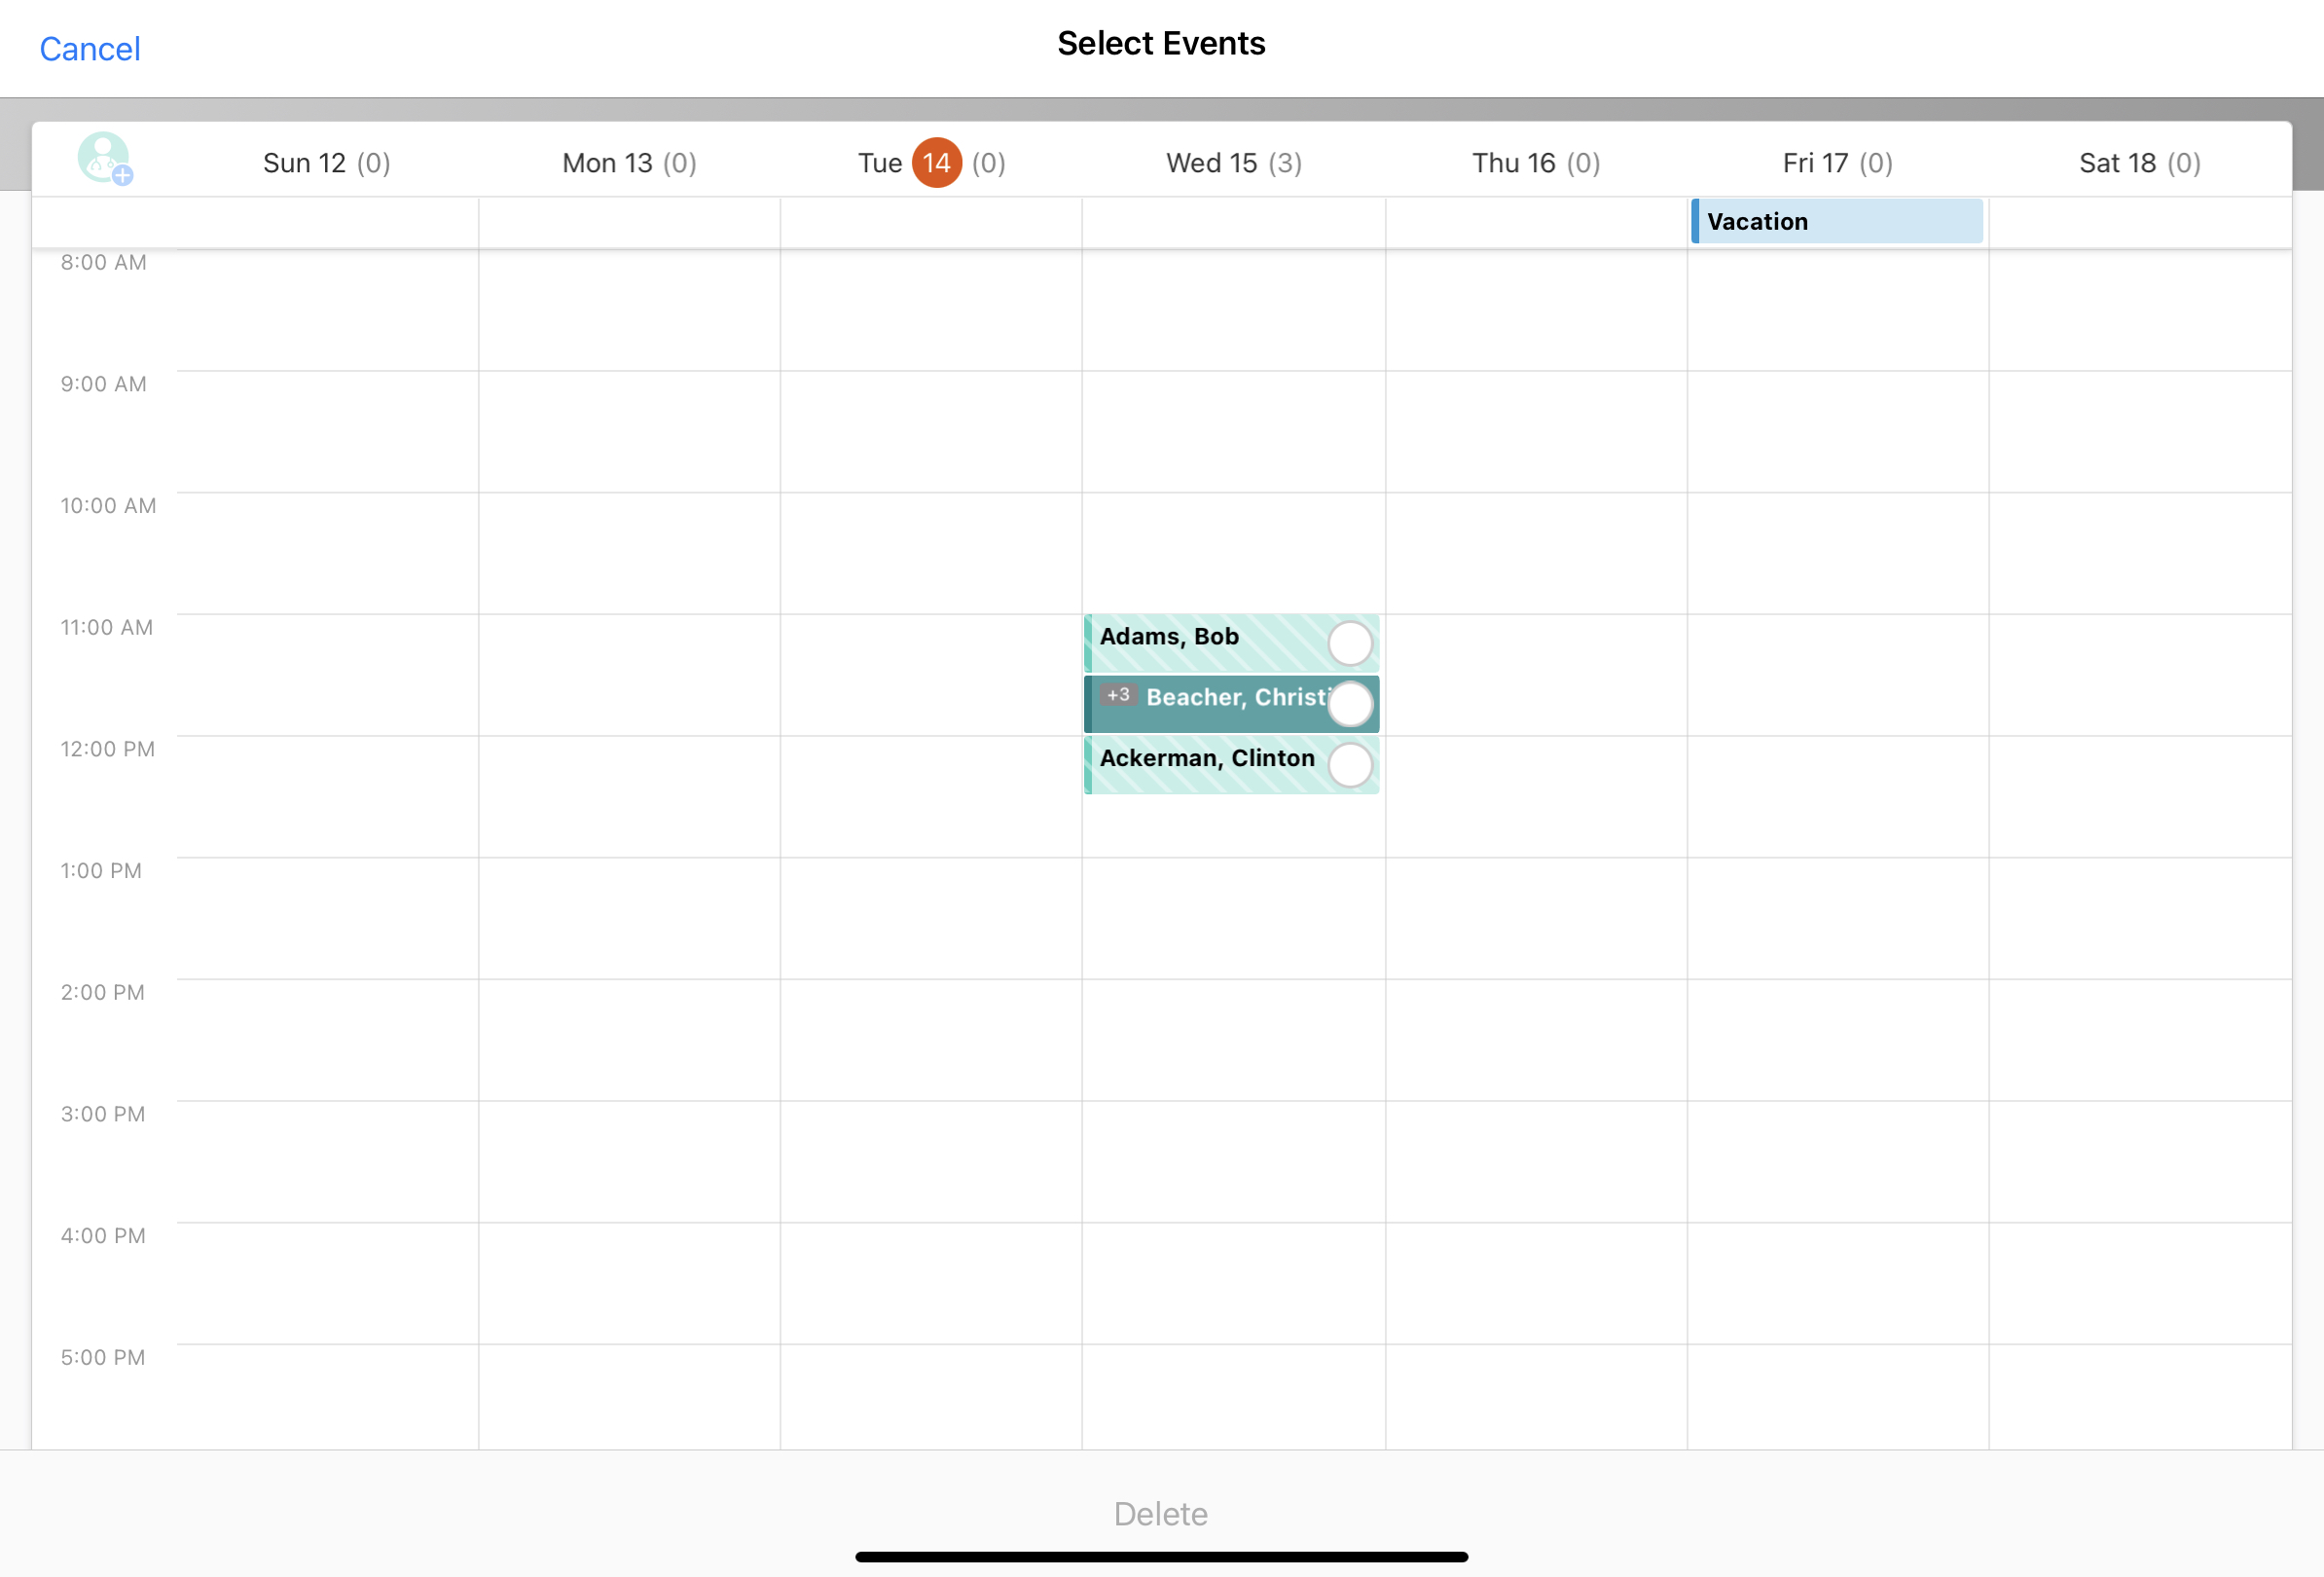The height and width of the screenshot is (1577, 2324).
Task: Select the Adams, Bob event circle
Action: click(1349, 643)
